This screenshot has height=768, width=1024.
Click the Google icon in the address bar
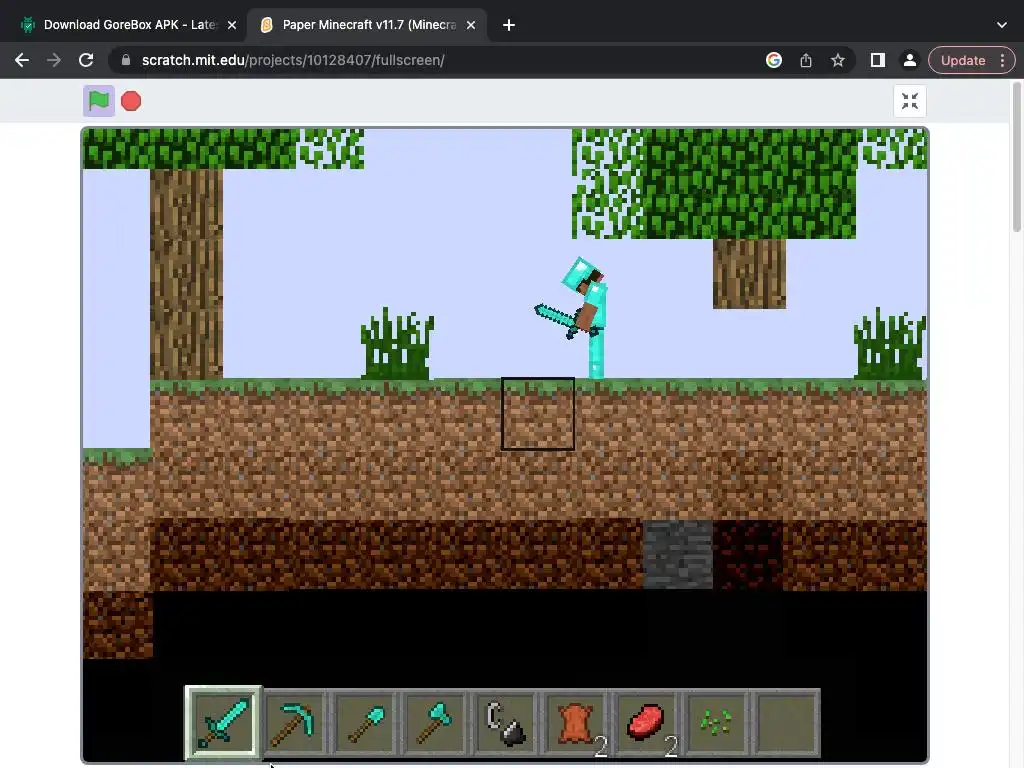[x=774, y=60]
